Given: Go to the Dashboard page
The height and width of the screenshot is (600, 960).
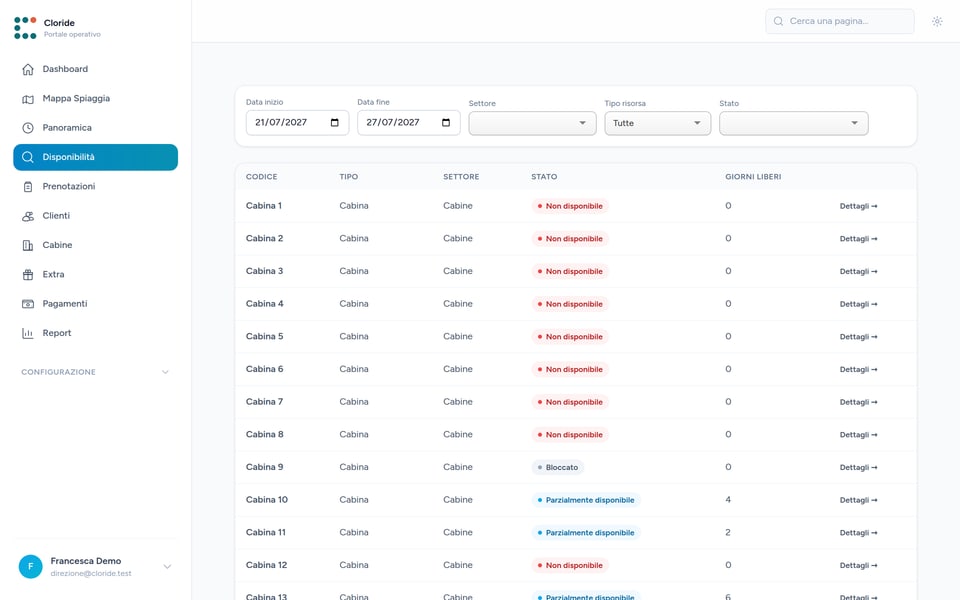Looking at the screenshot, I should pos(96,69).
